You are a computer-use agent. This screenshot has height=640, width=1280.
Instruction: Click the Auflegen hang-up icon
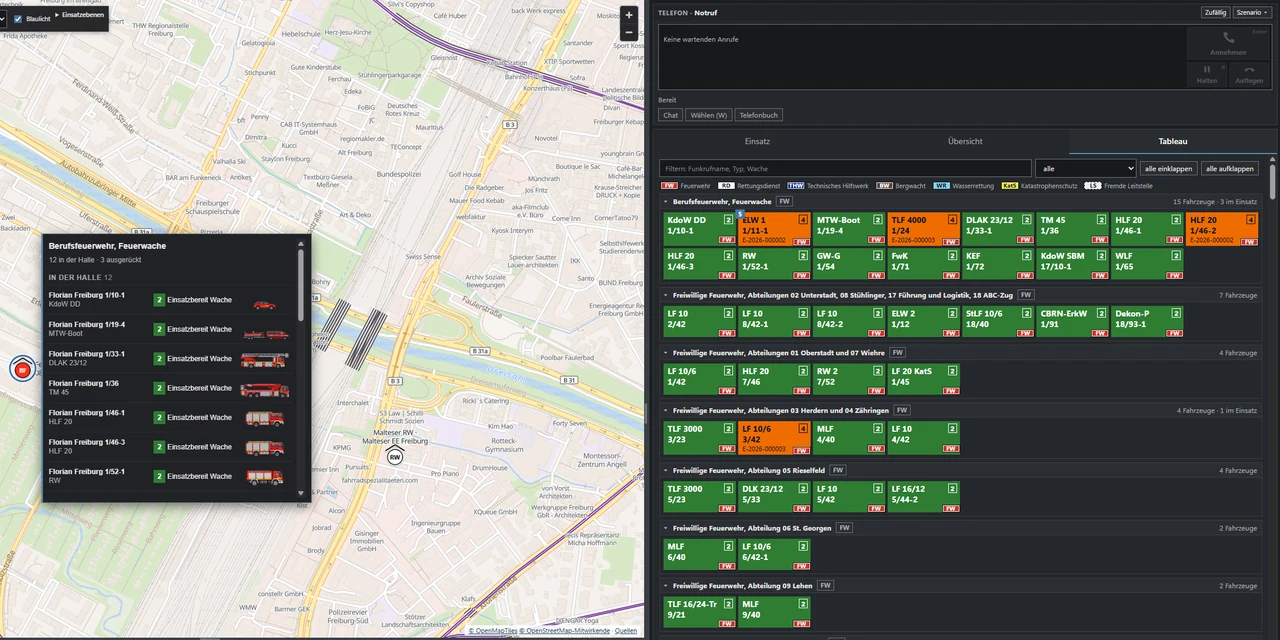[1249, 70]
